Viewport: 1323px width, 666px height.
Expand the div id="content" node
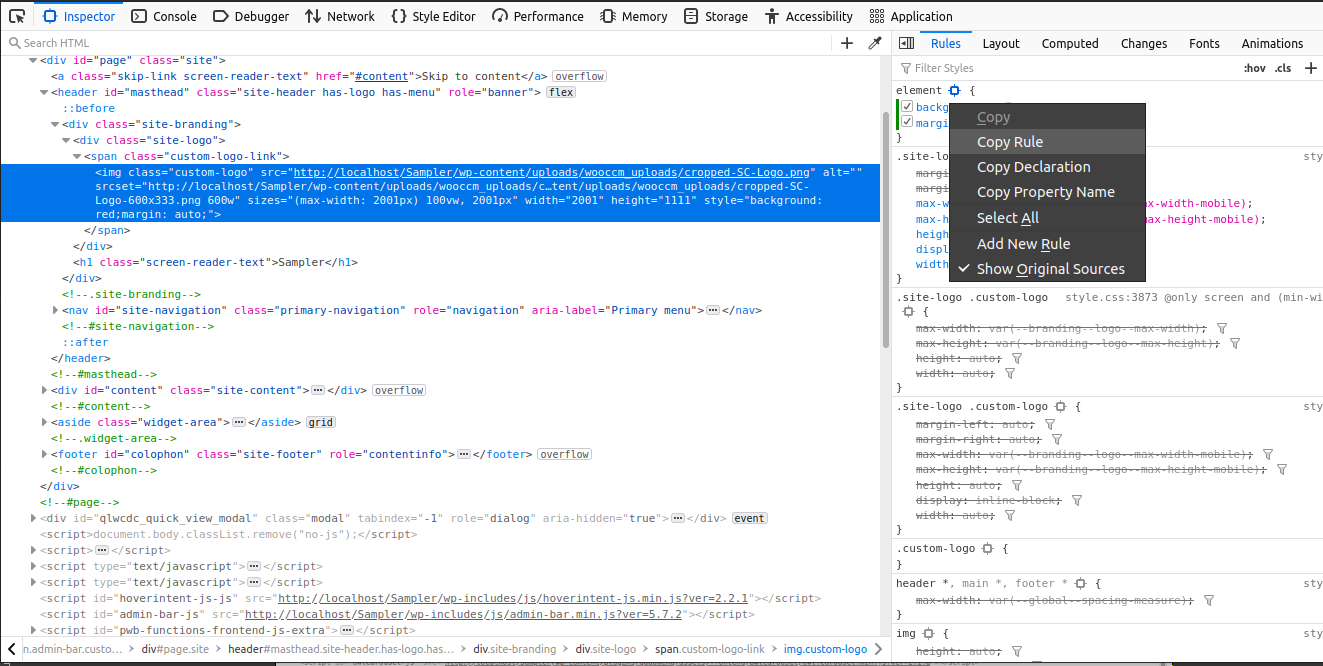tap(44, 390)
